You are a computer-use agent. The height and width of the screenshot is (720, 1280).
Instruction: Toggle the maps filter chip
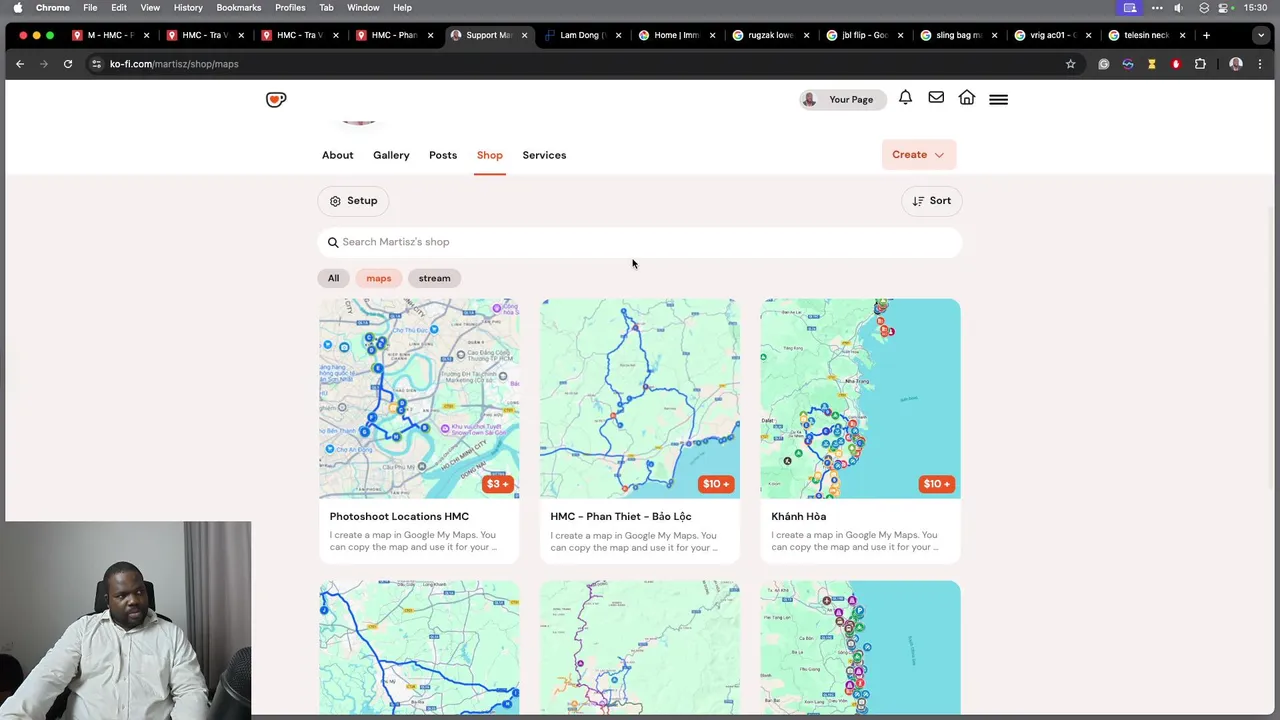click(x=378, y=278)
